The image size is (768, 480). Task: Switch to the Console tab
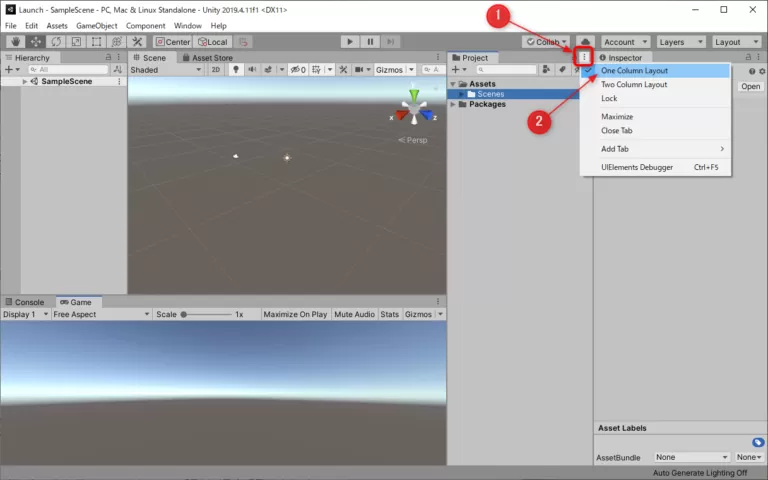pos(24,302)
